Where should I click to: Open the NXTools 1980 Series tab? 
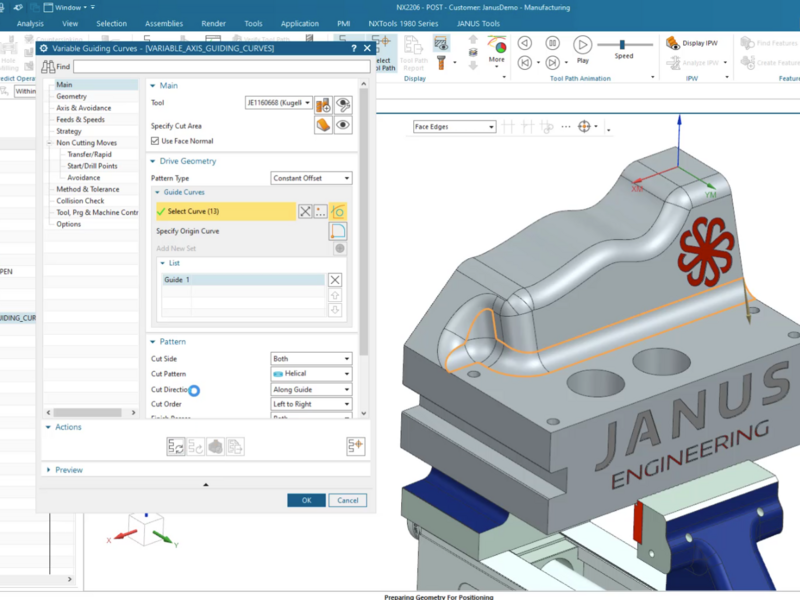click(x=403, y=23)
